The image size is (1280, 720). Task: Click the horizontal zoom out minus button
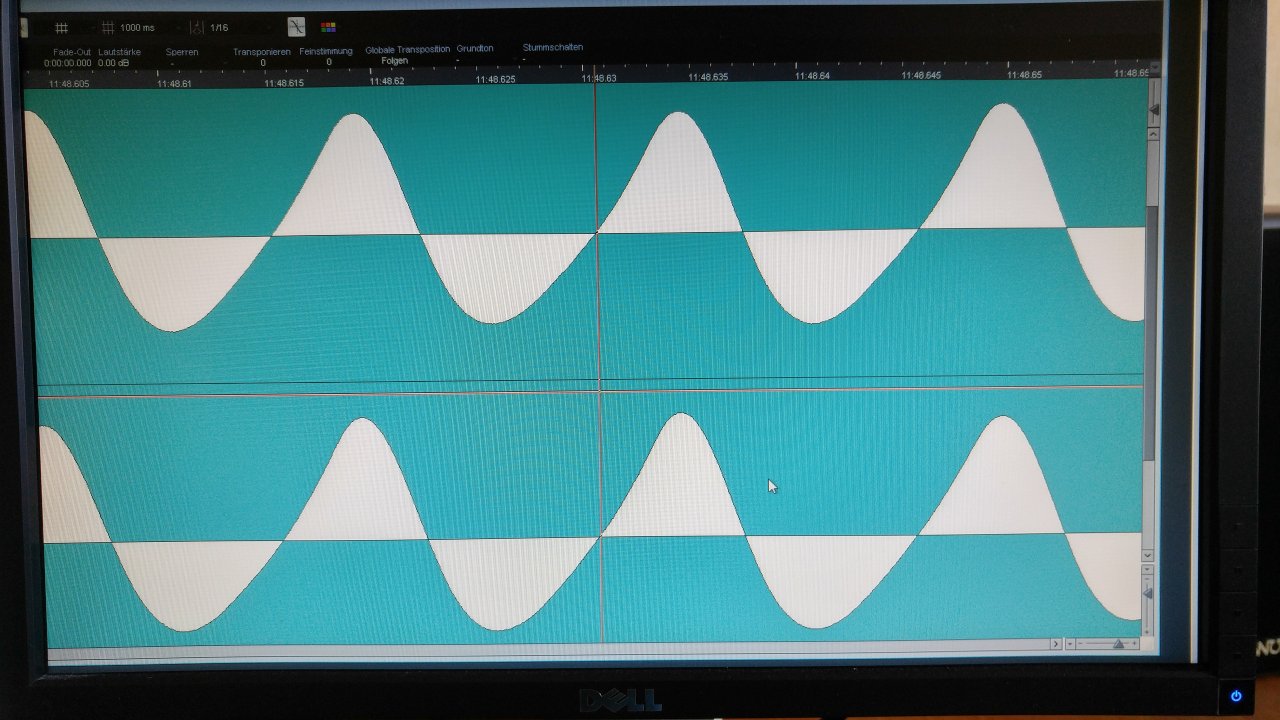1082,644
